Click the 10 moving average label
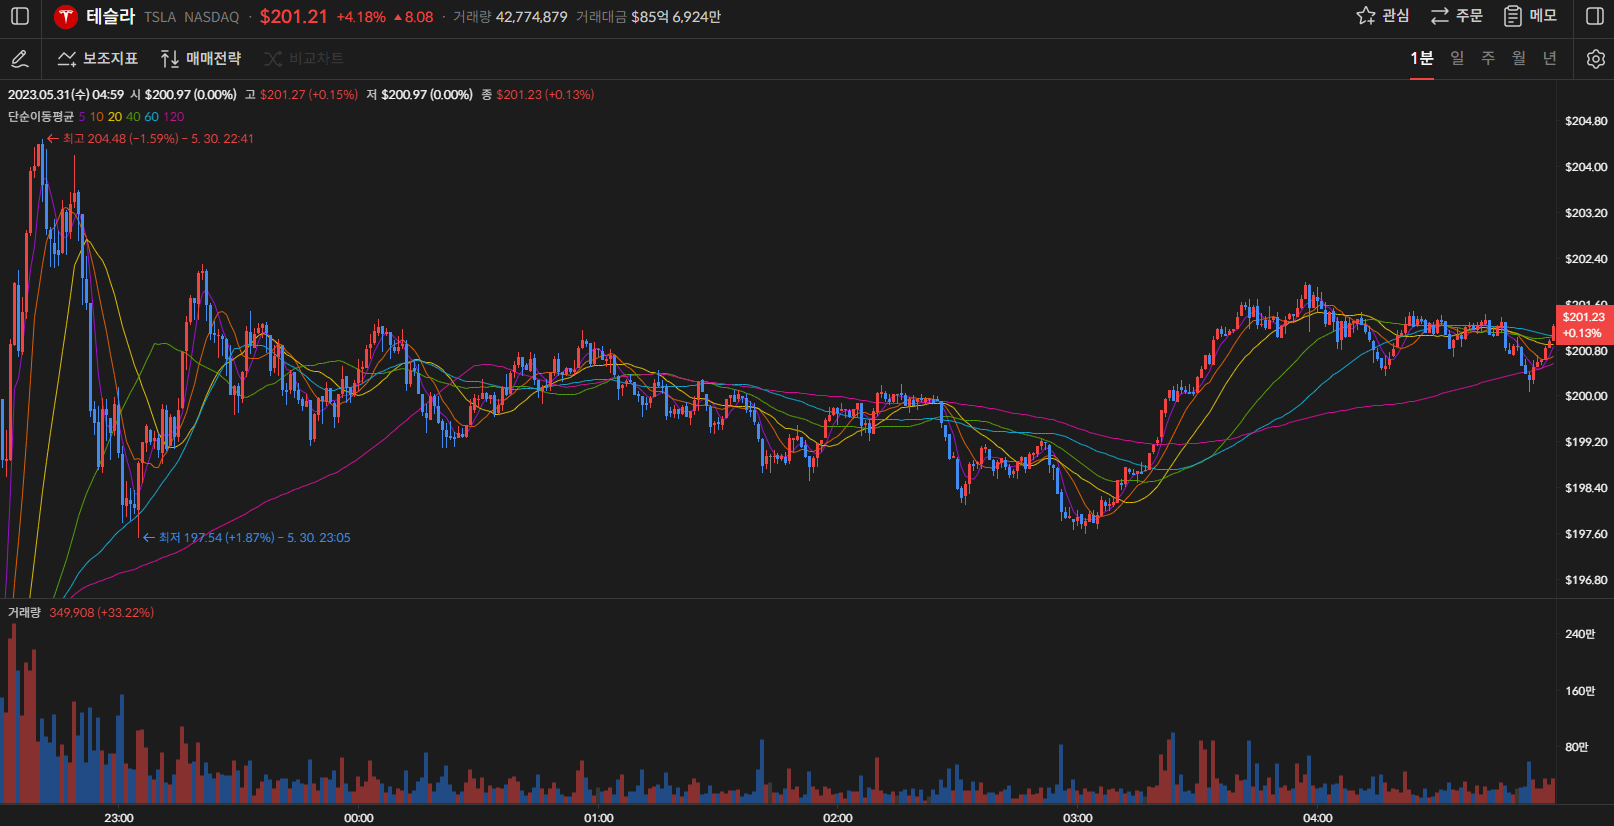The height and width of the screenshot is (826, 1614). pos(97,117)
